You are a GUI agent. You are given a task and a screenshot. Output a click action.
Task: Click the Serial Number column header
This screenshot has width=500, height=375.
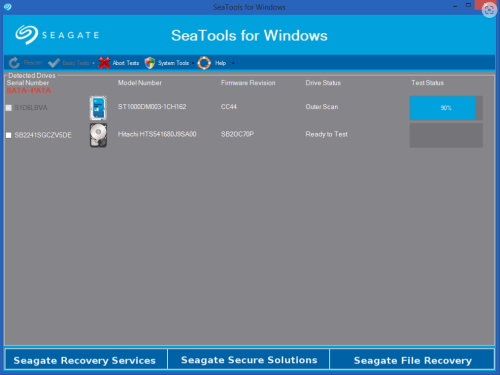pos(28,83)
